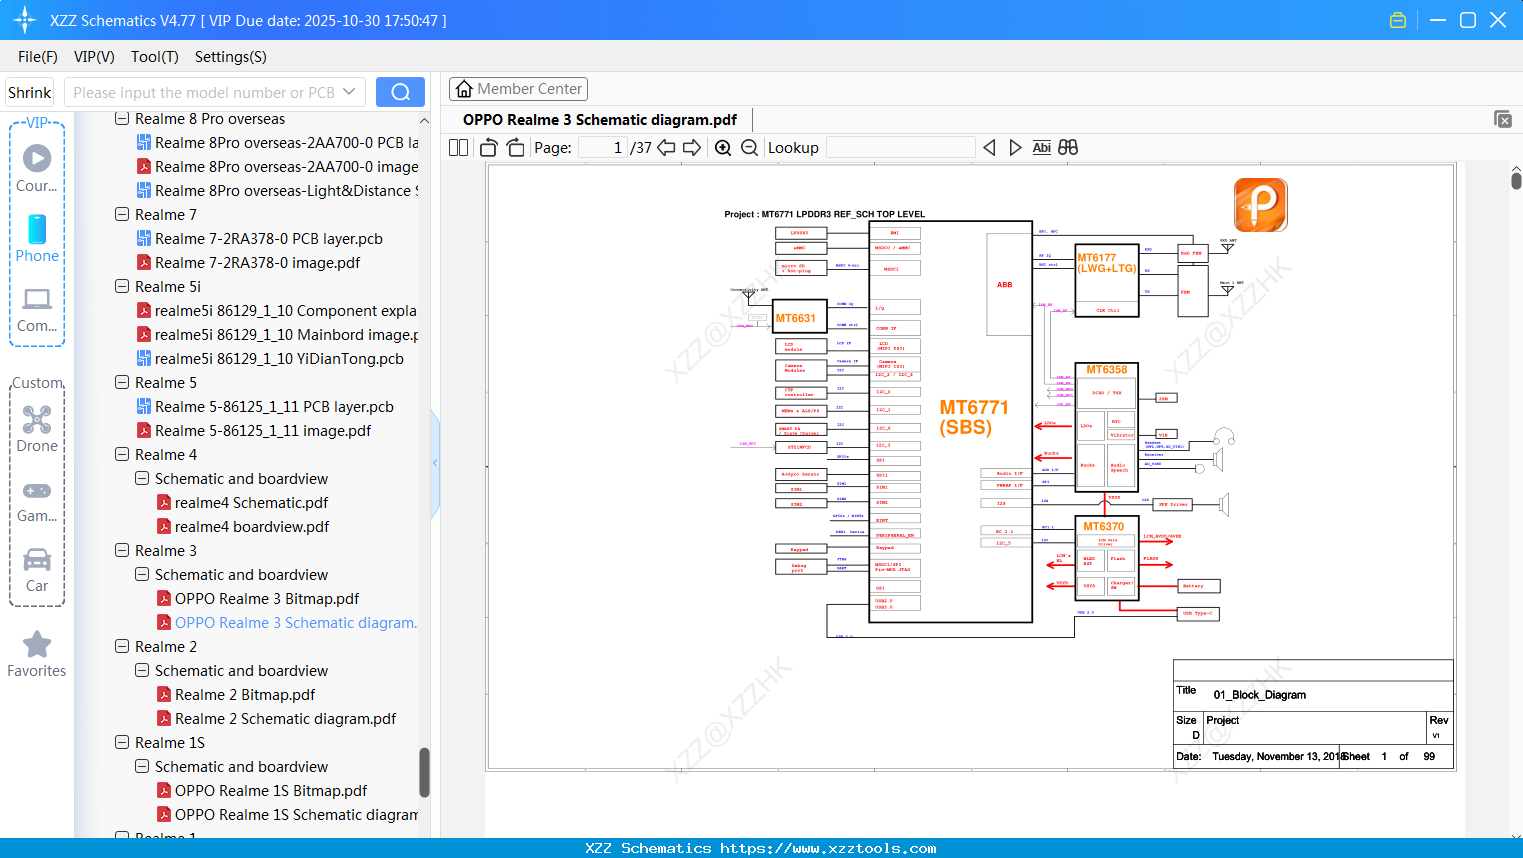Viewport: 1523px width, 858px height.
Task: Collapse the Realme 7 tree node
Action: (122, 215)
